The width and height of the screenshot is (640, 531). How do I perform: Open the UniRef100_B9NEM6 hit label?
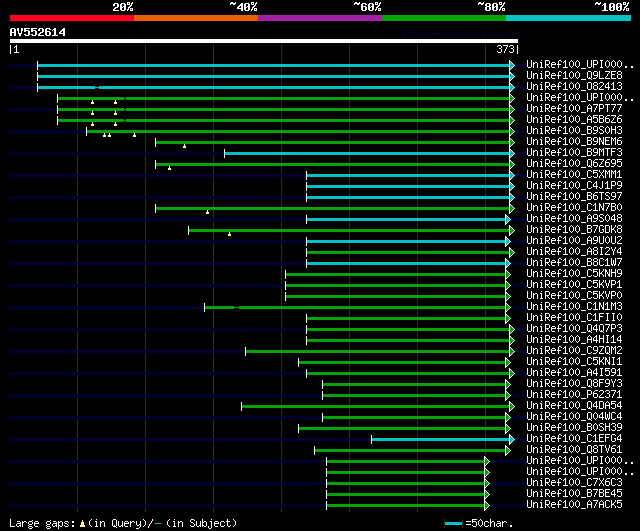[x=574, y=142]
